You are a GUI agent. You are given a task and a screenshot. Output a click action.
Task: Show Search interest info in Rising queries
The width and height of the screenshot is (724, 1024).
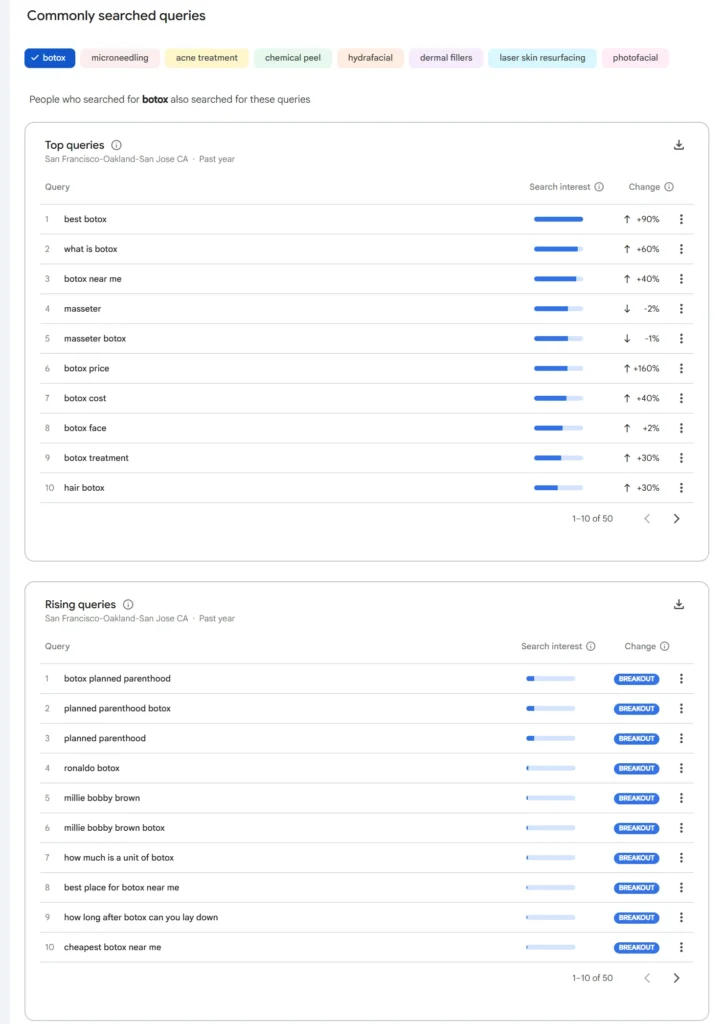(x=590, y=646)
